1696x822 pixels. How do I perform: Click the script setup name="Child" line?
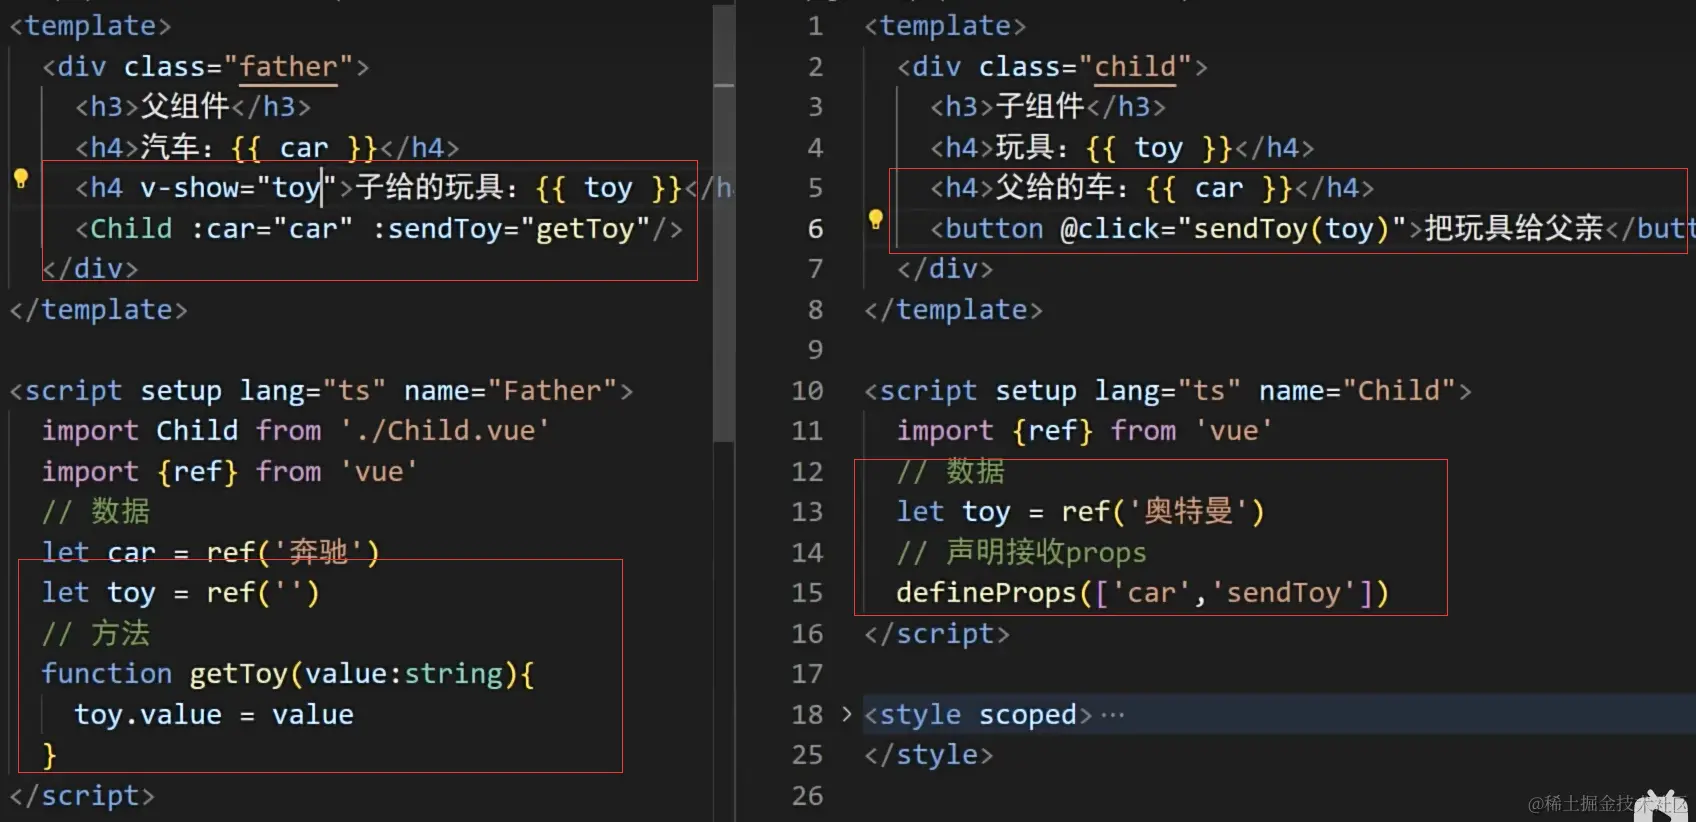(1168, 390)
